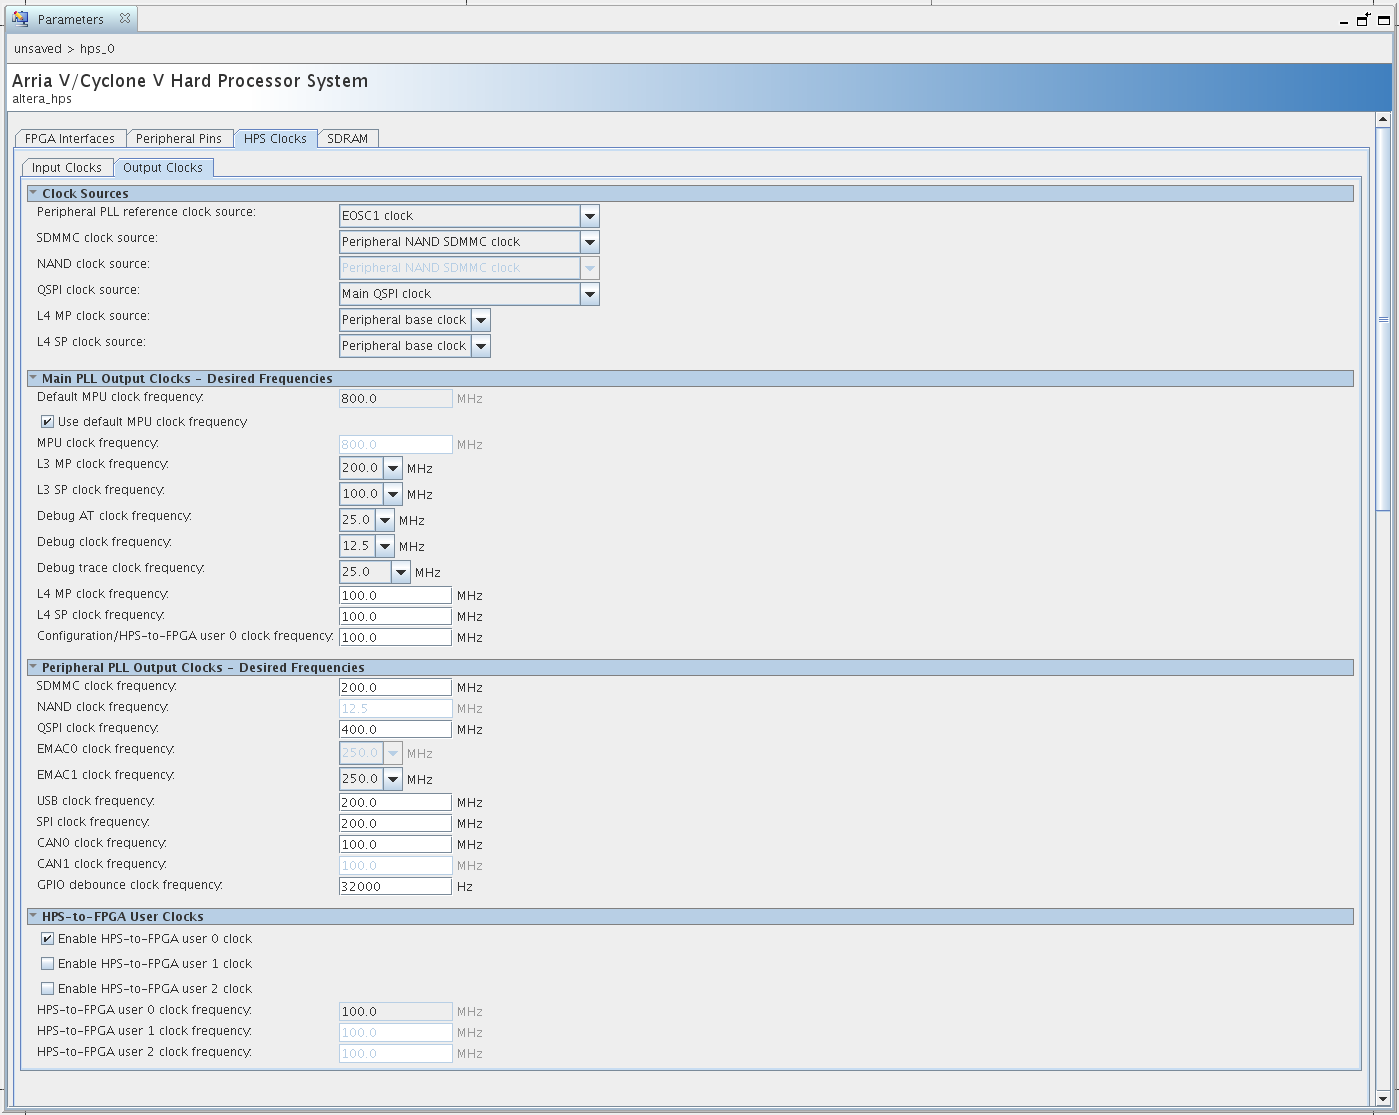Open L3 SP clock frequency dropdown

pyautogui.click(x=393, y=494)
